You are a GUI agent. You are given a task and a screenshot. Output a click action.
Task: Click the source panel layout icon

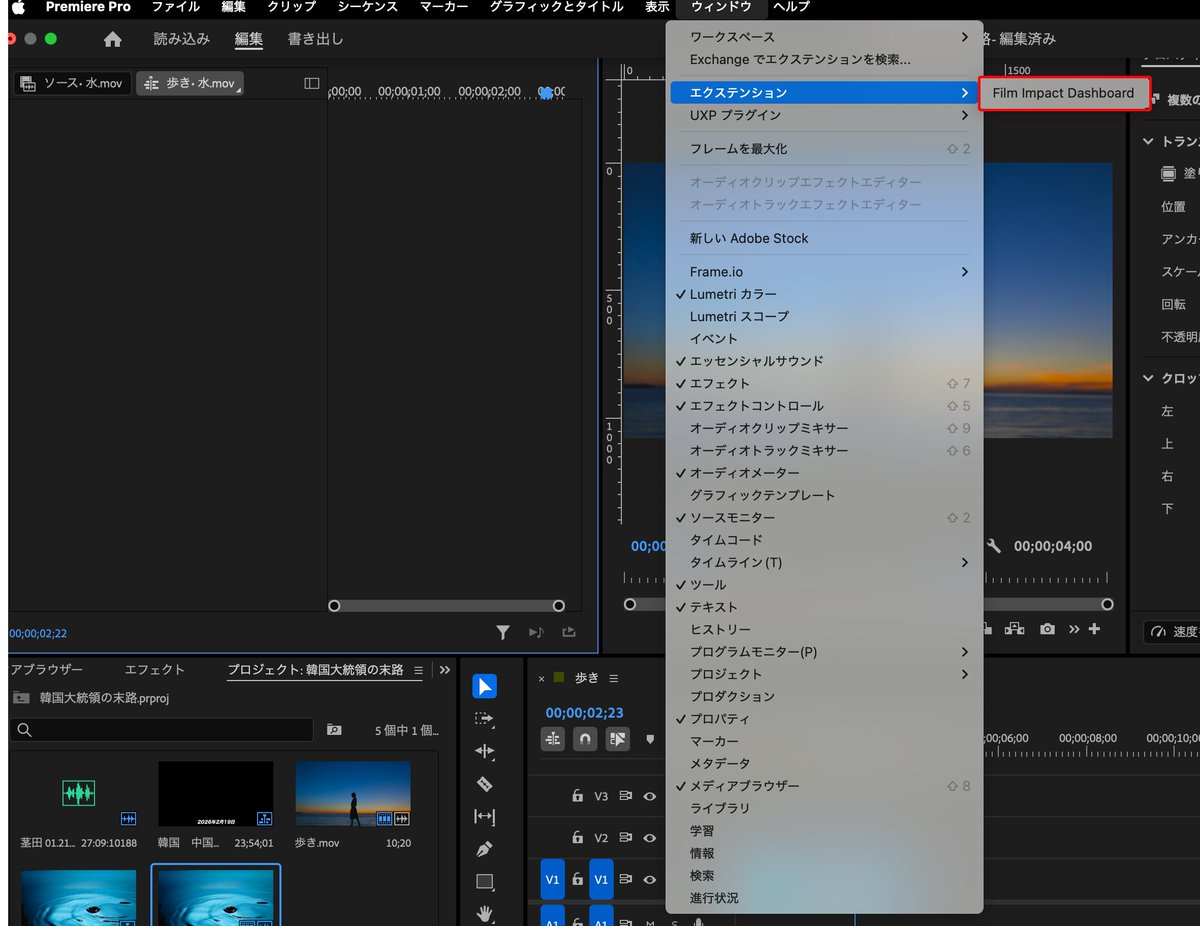coord(311,83)
